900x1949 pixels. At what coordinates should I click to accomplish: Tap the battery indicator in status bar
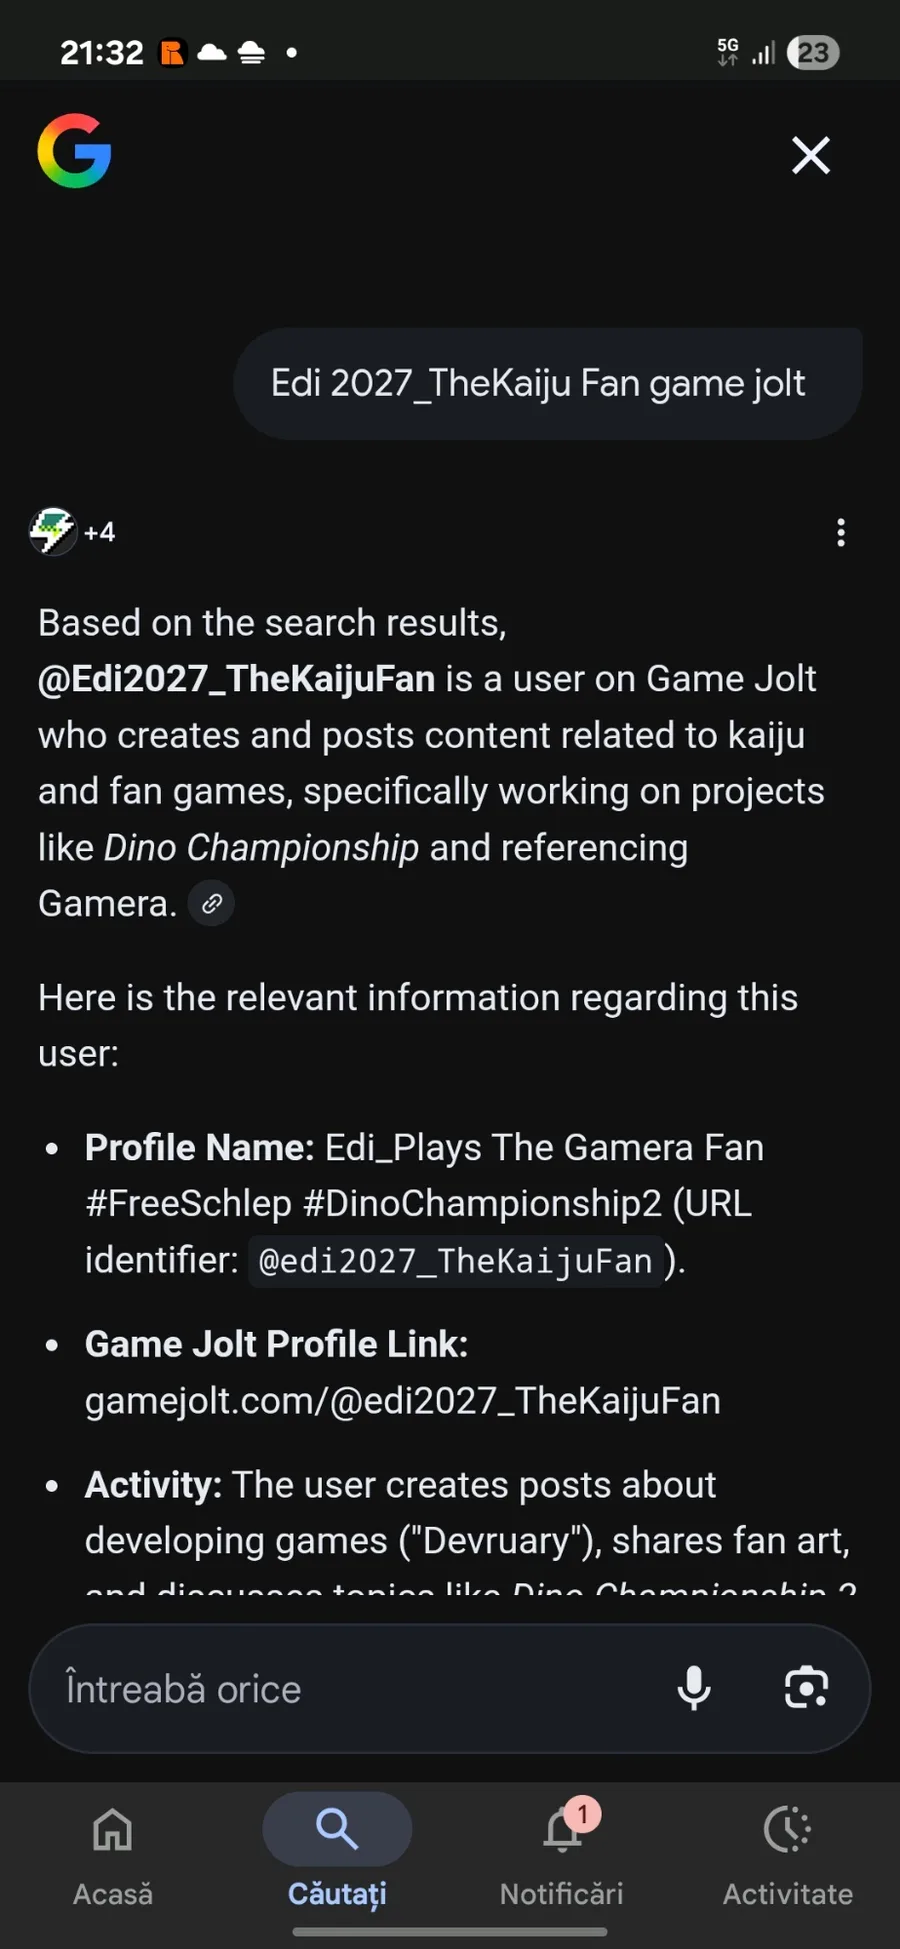(x=813, y=52)
